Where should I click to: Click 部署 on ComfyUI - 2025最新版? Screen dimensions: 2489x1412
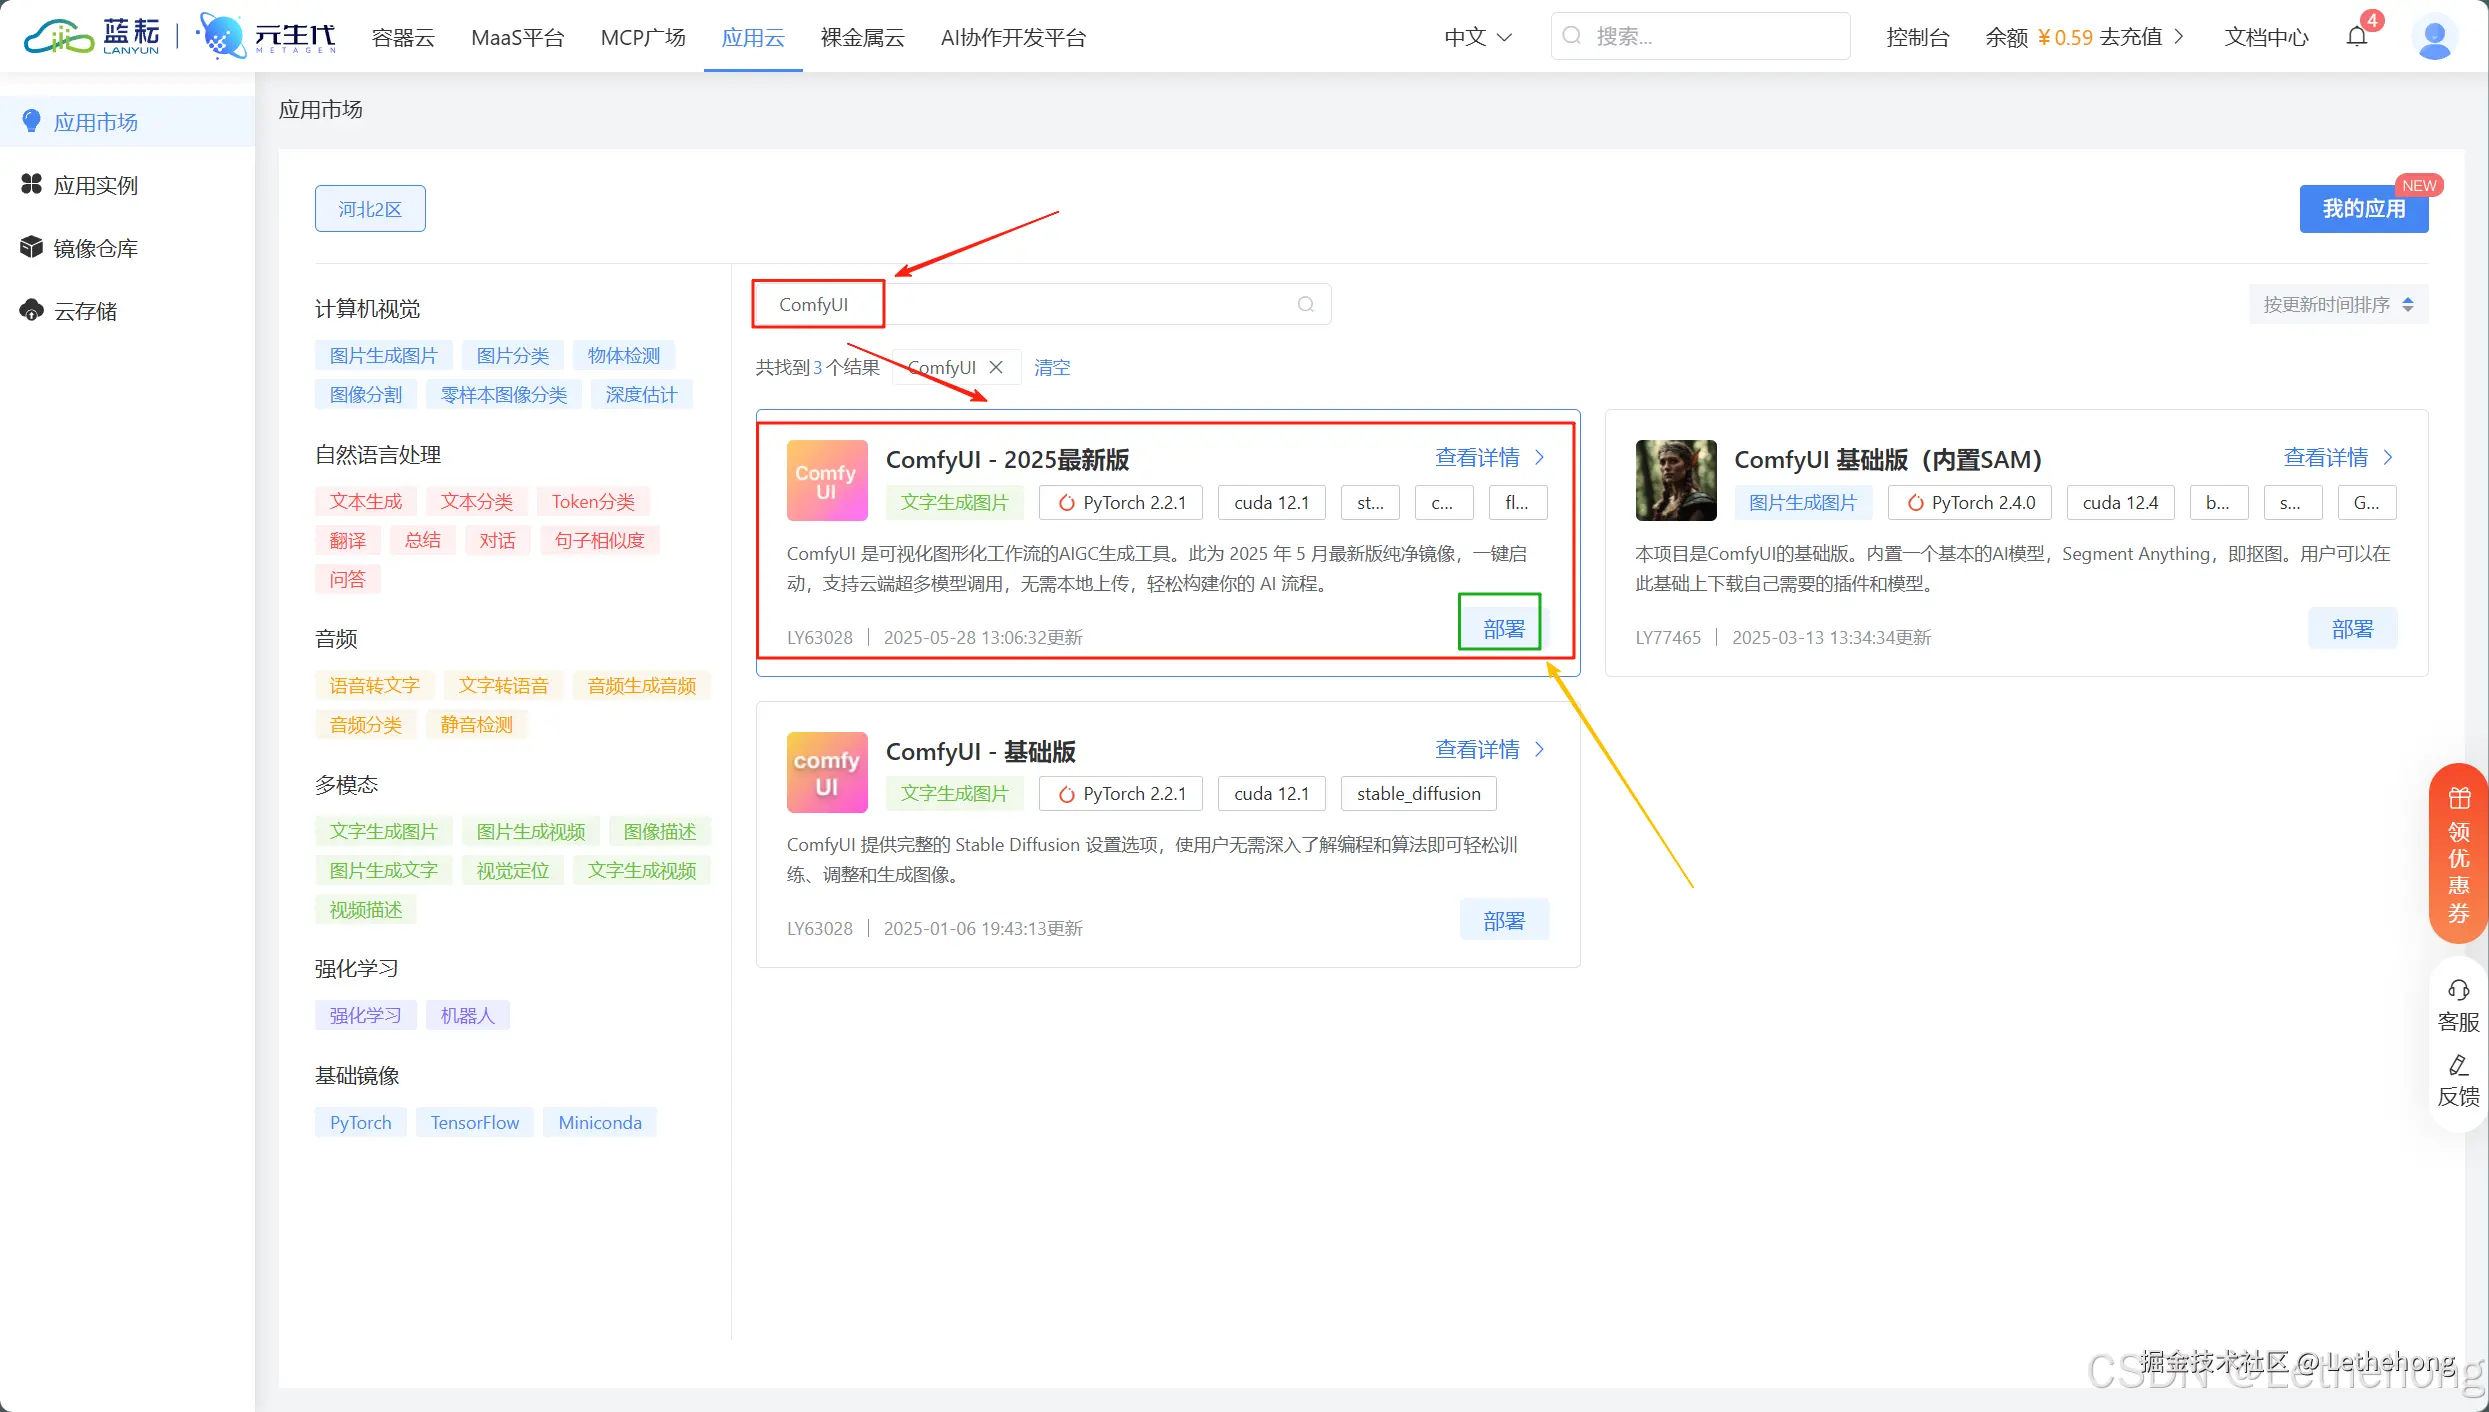tap(1500, 626)
